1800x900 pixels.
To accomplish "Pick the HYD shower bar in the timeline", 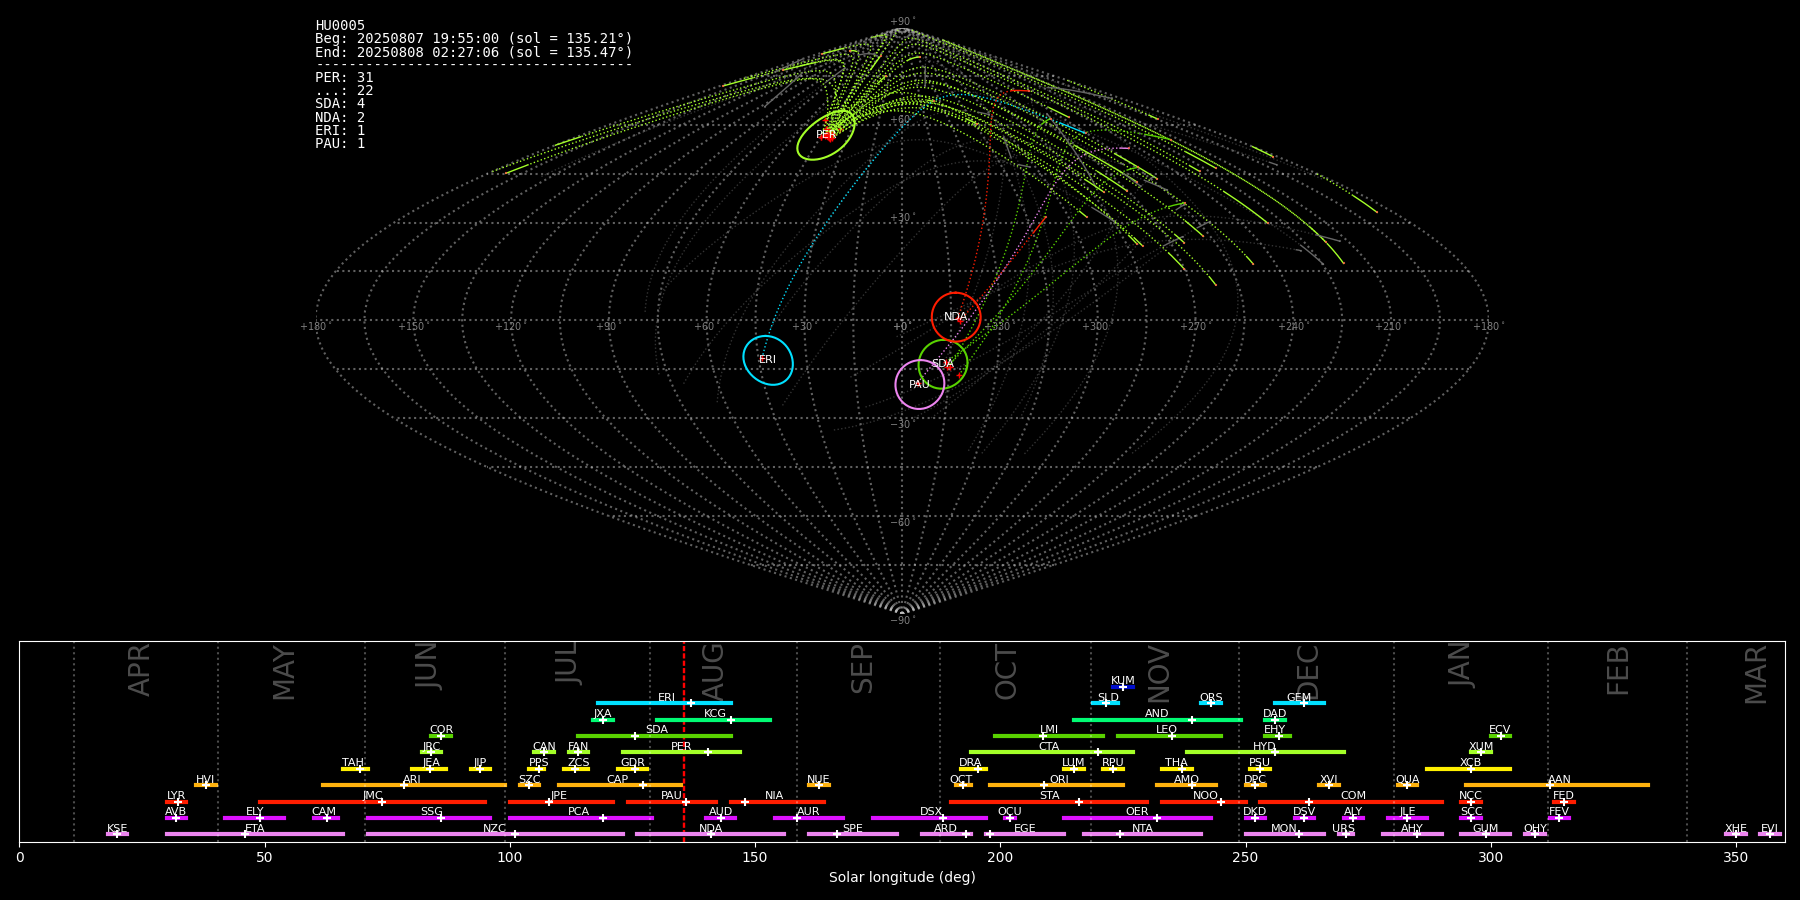I will pyautogui.click(x=1265, y=752).
